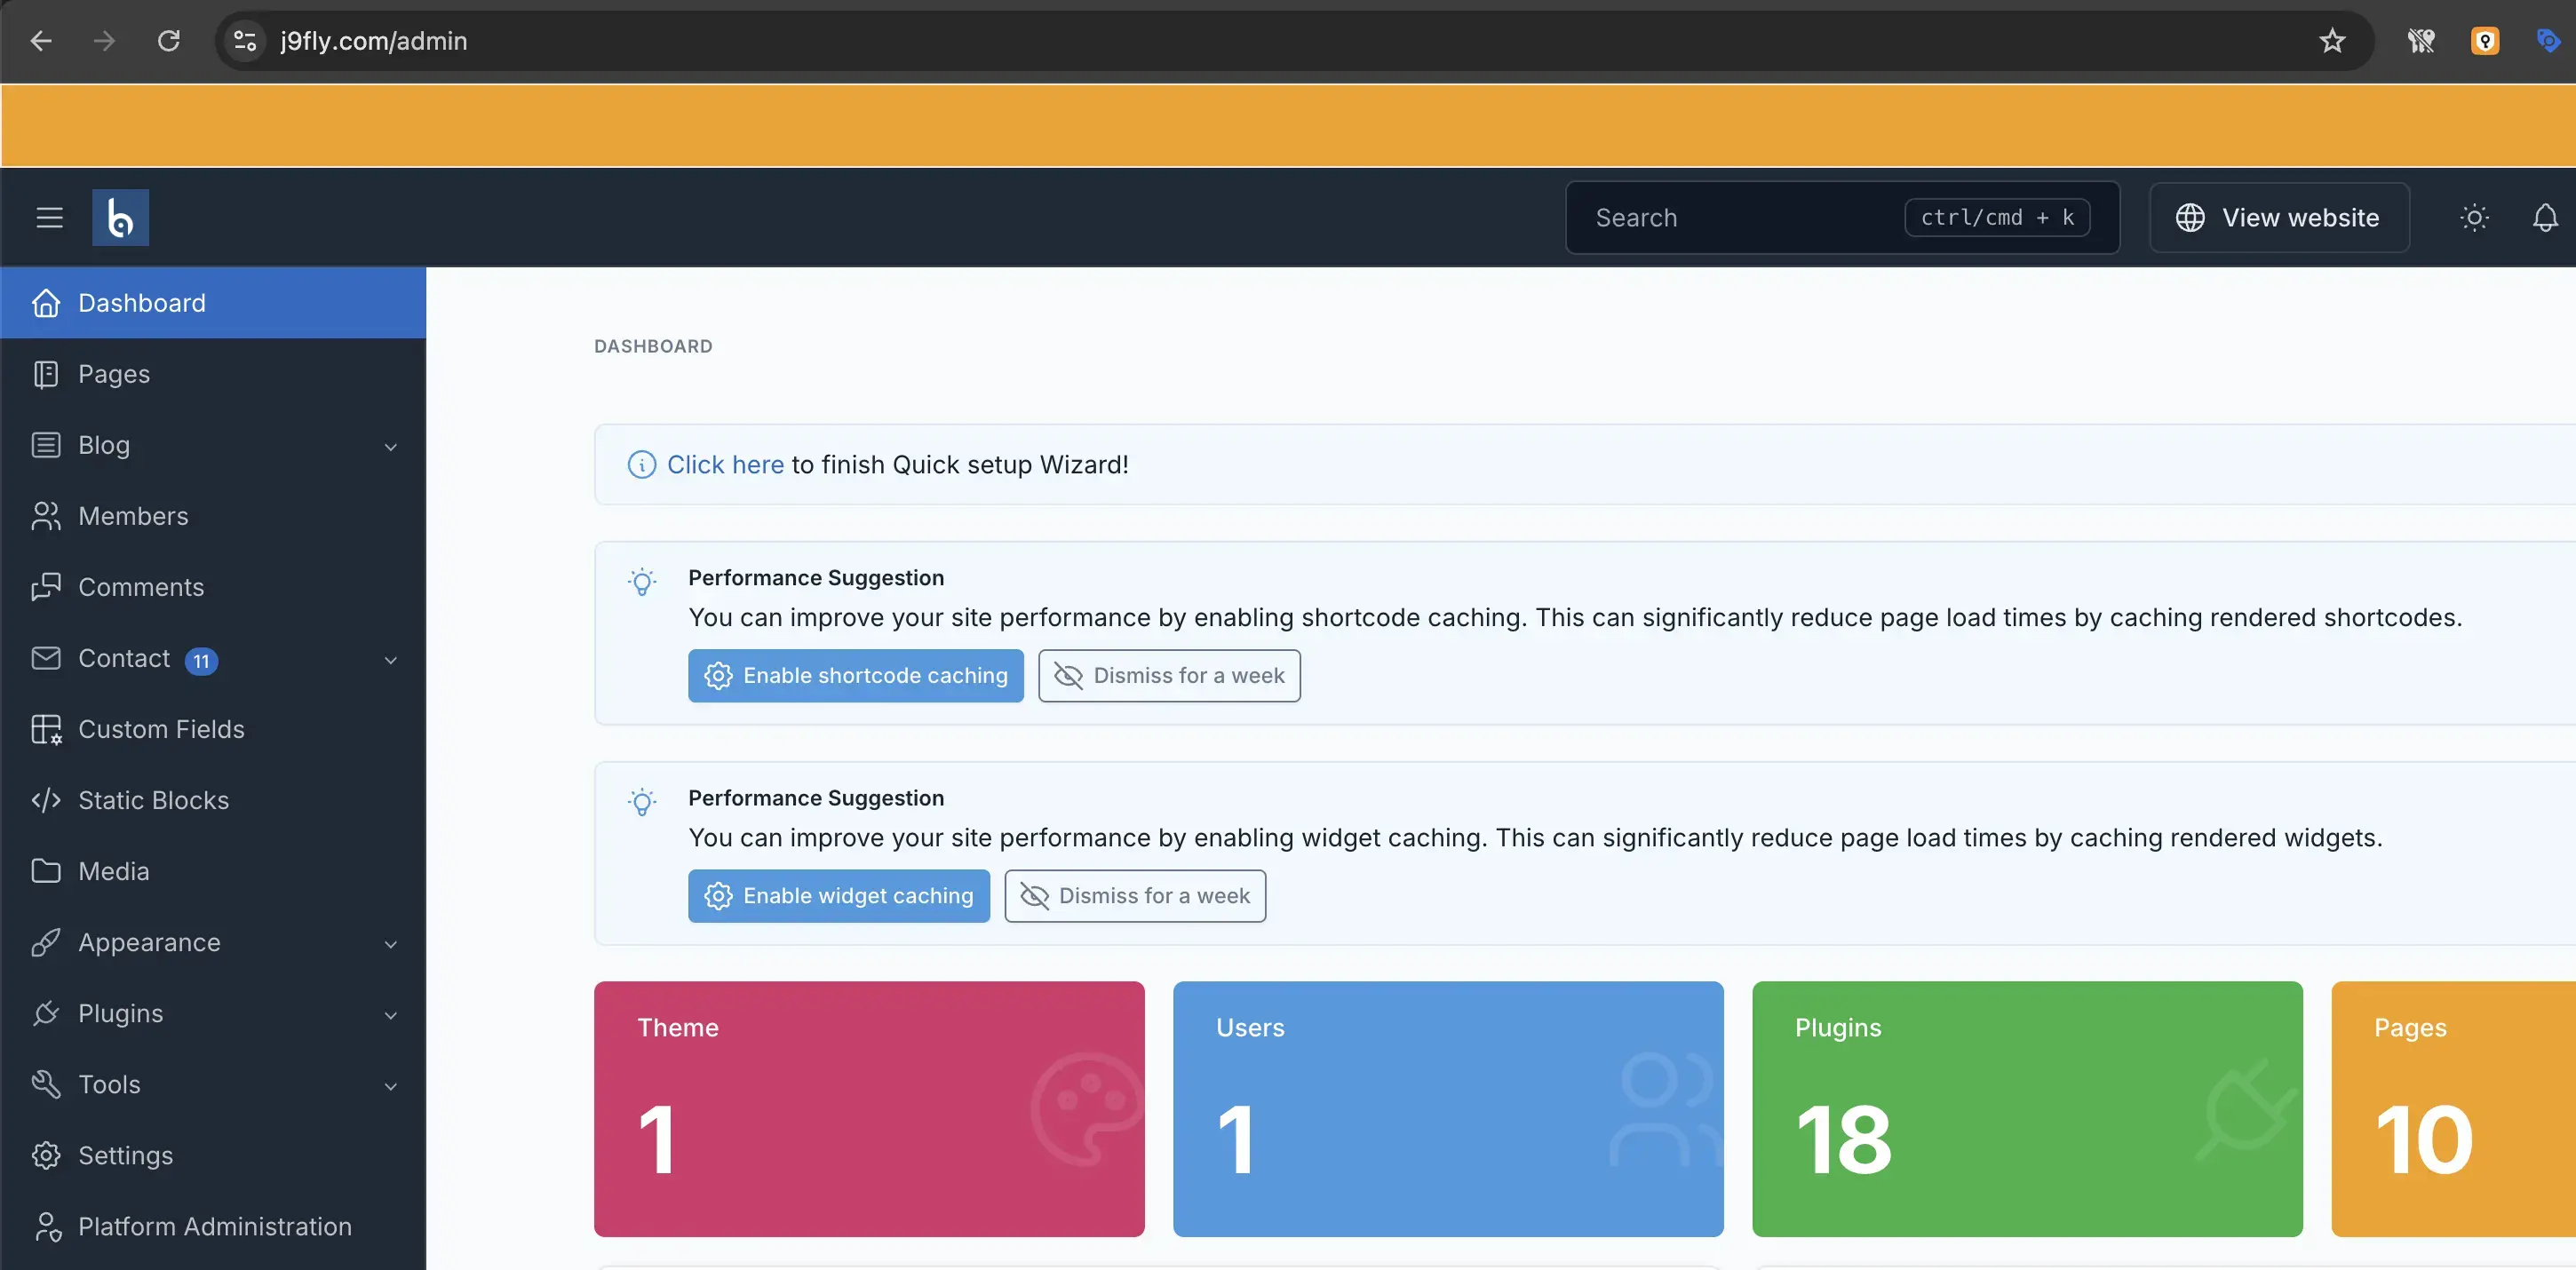Click the browser reload icon
The image size is (2576, 1270).
[168, 41]
